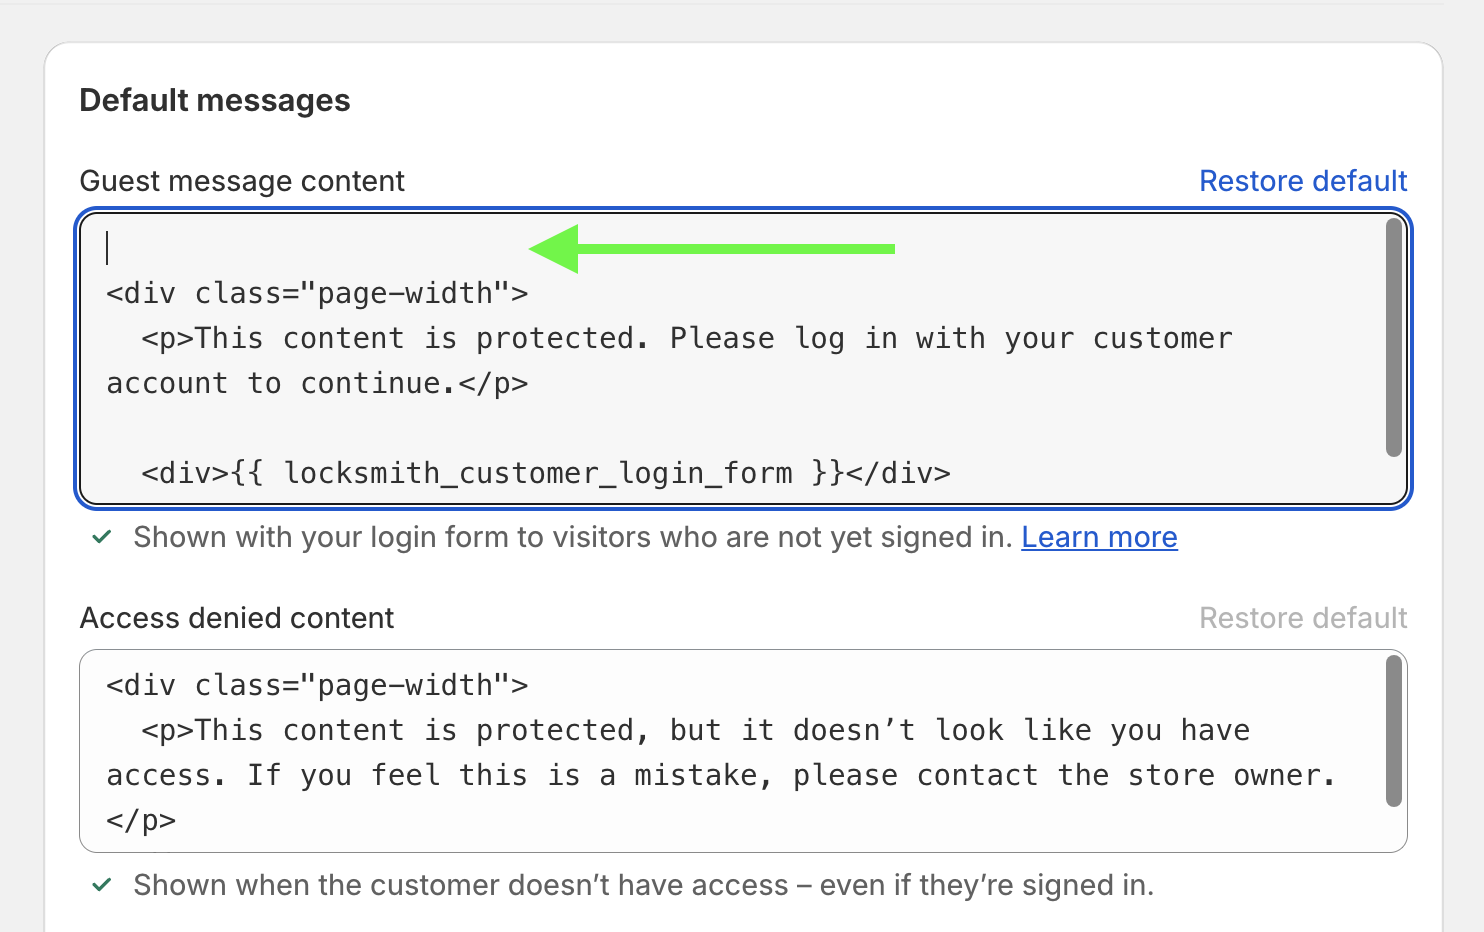This screenshot has width=1484, height=932.
Task: Restore default for Guest message content
Action: pyautogui.click(x=1303, y=181)
